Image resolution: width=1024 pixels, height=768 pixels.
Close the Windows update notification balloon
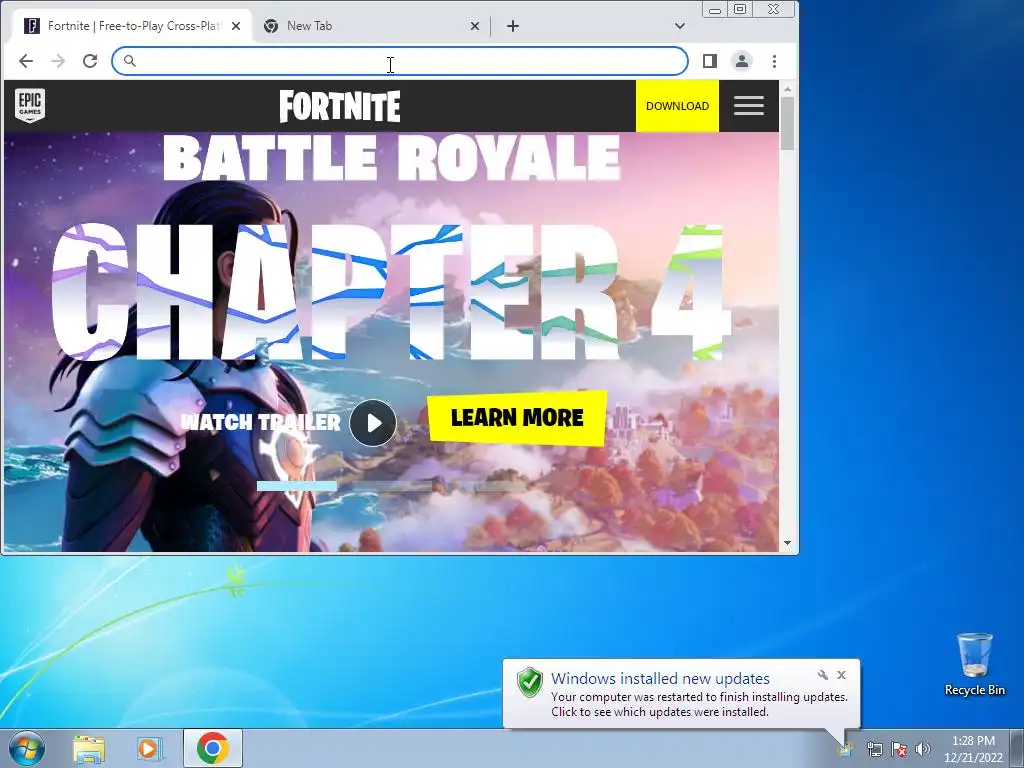click(841, 675)
